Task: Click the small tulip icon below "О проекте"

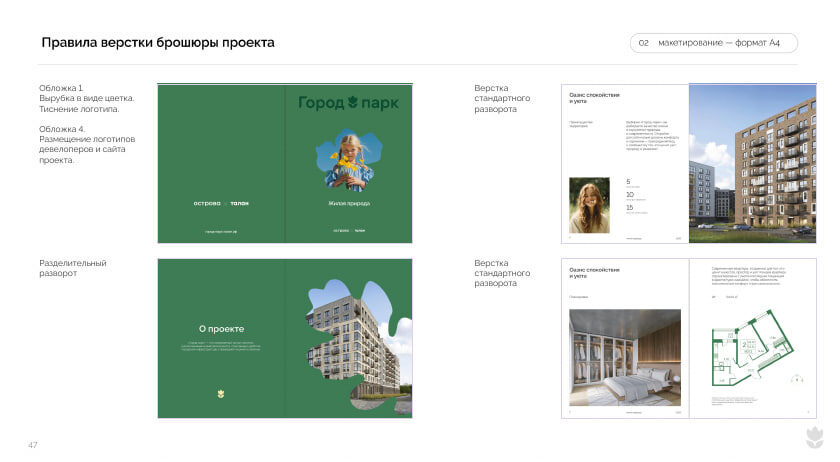Action: point(221,394)
